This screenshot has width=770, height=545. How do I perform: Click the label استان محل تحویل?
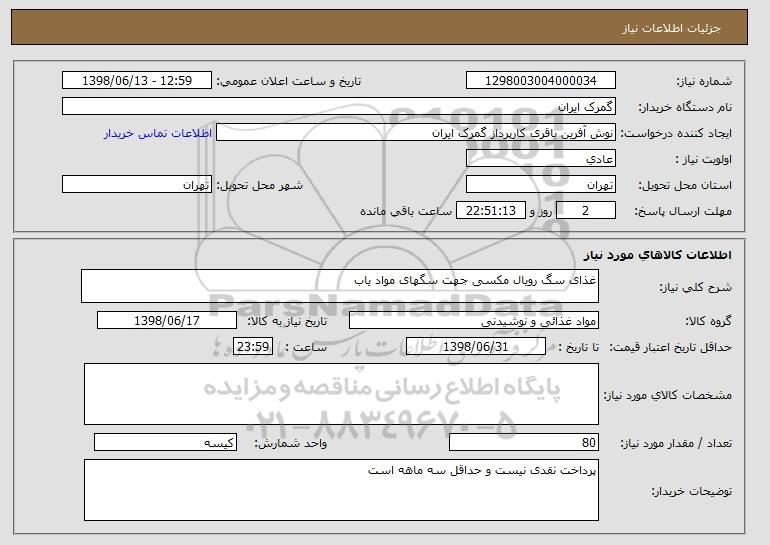point(685,185)
